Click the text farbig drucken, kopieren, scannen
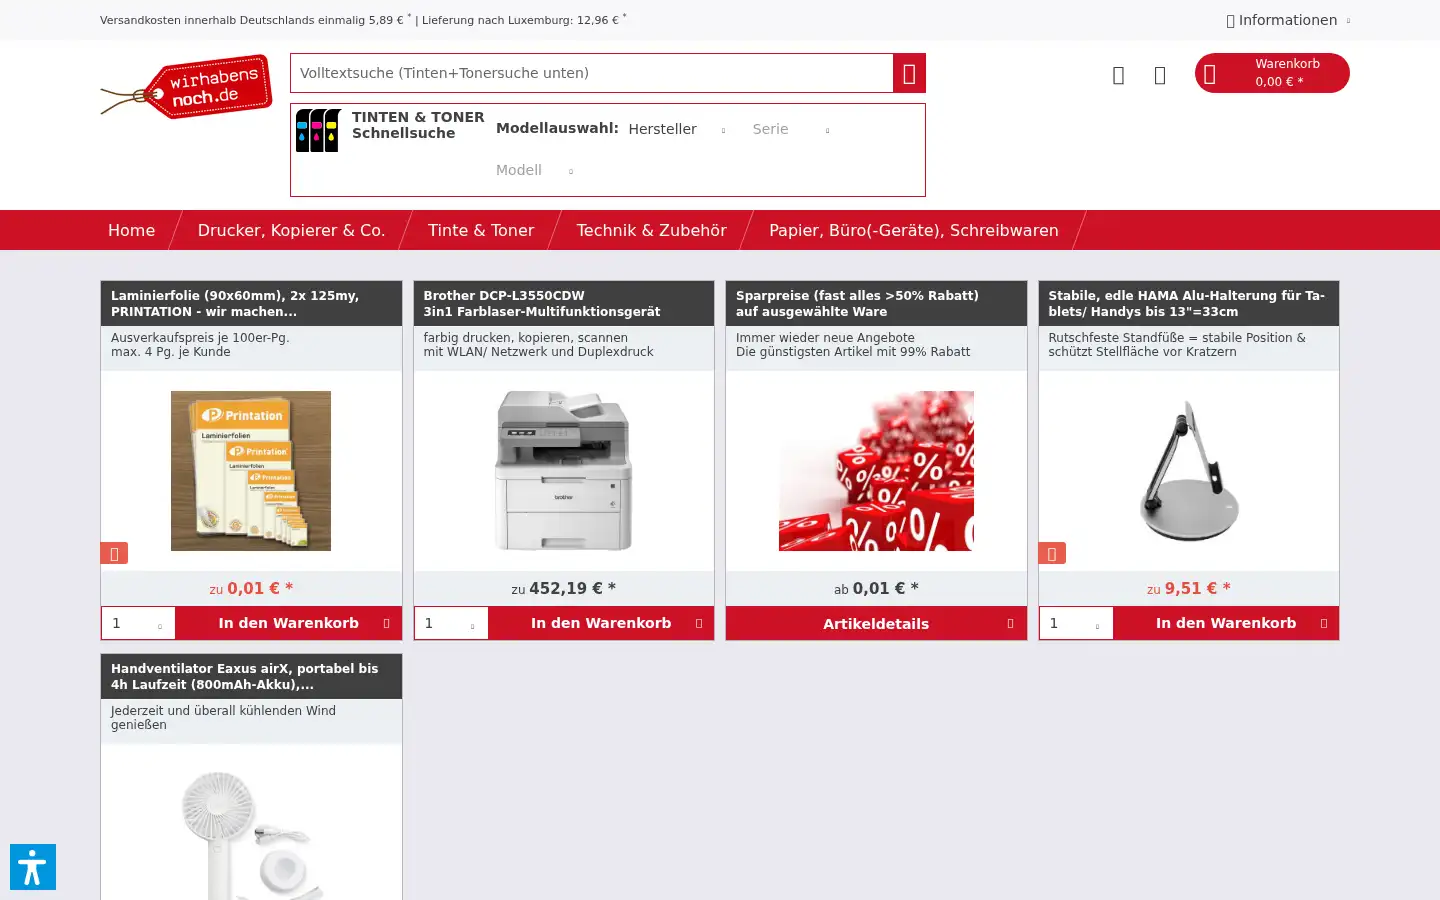Screen dimensions: 1440x900 (x=526, y=338)
